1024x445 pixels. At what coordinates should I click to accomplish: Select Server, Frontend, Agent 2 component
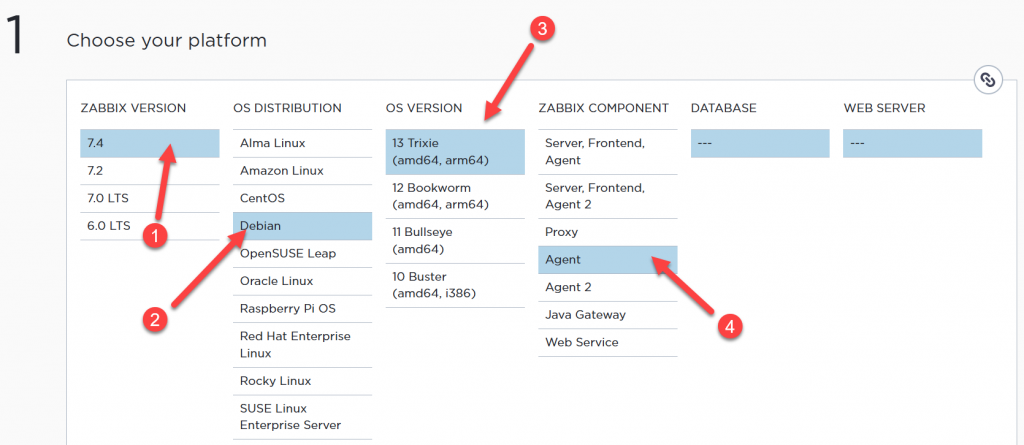607,196
